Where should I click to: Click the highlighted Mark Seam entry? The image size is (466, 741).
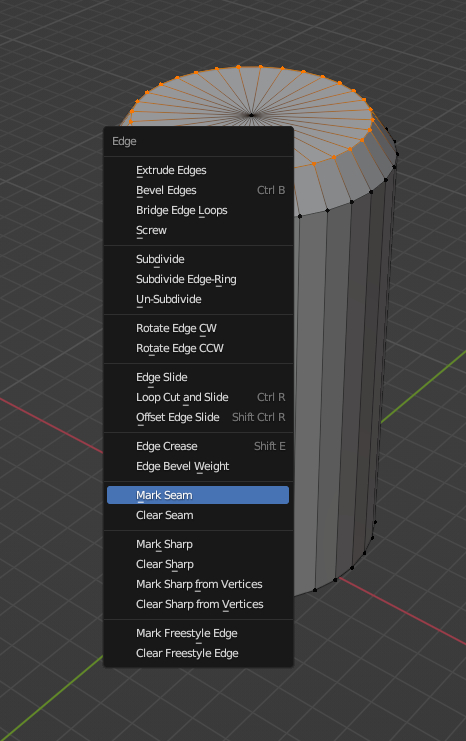pyautogui.click(x=198, y=495)
